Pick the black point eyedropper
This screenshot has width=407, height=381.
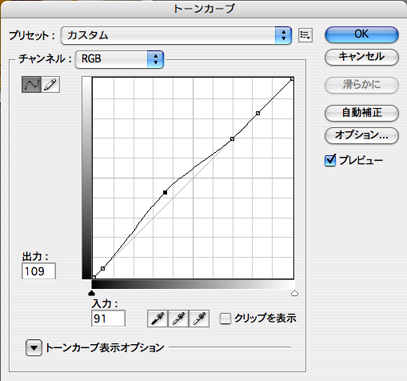click(x=157, y=318)
